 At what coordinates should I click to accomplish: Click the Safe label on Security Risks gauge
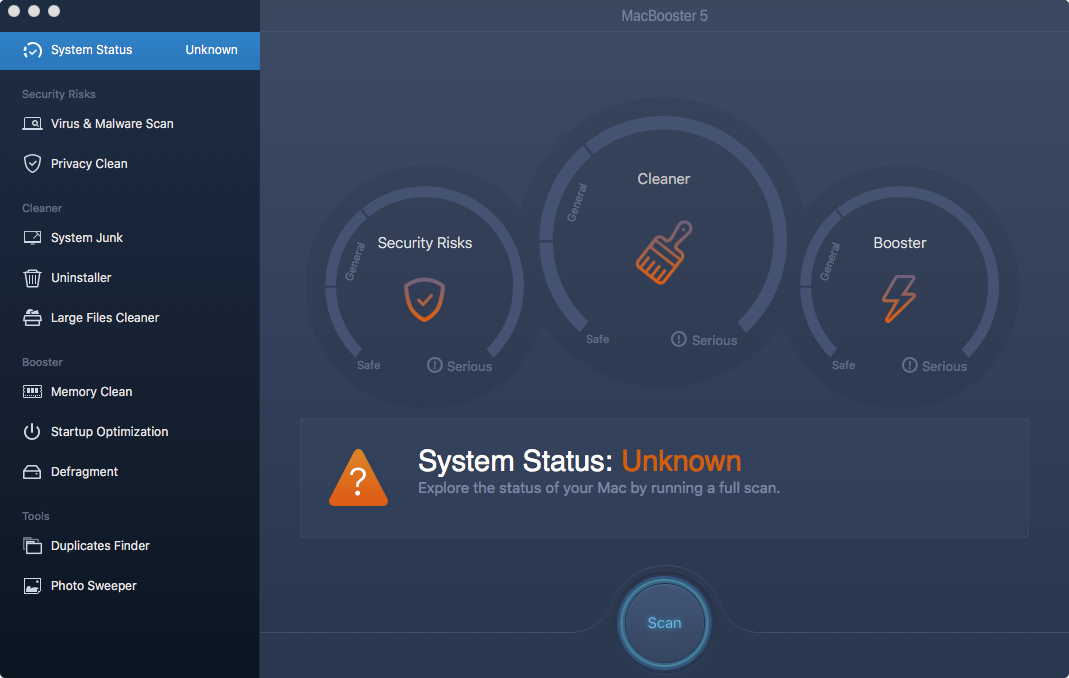pyautogui.click(x=368, y=365)
